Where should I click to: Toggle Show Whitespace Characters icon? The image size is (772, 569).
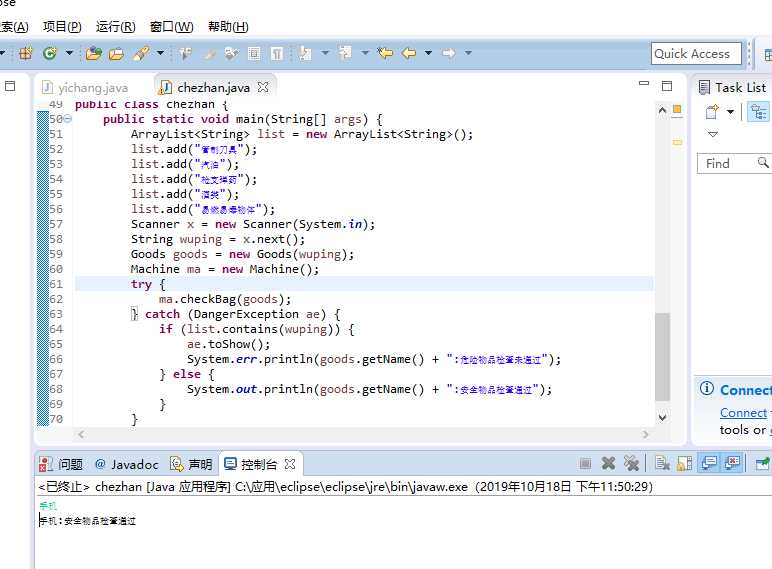[277, 53]
